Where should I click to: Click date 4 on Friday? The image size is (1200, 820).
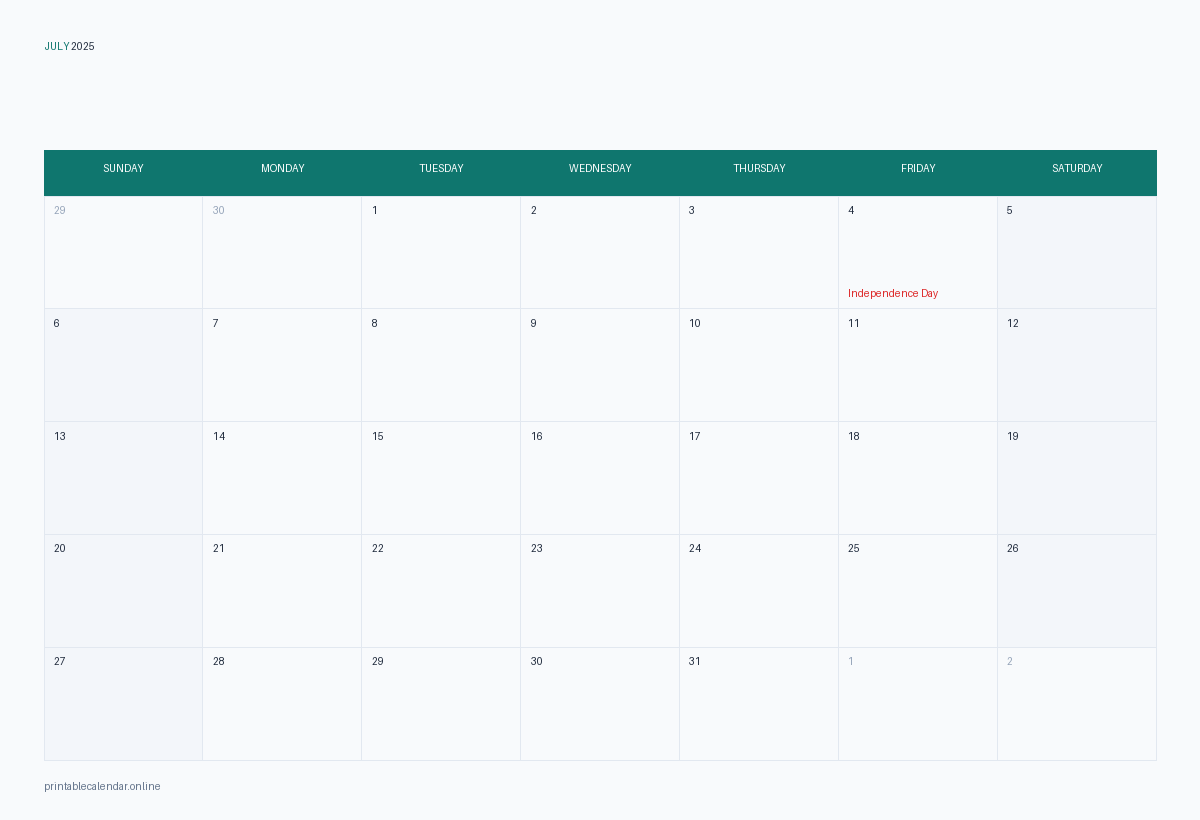point(851,210)
